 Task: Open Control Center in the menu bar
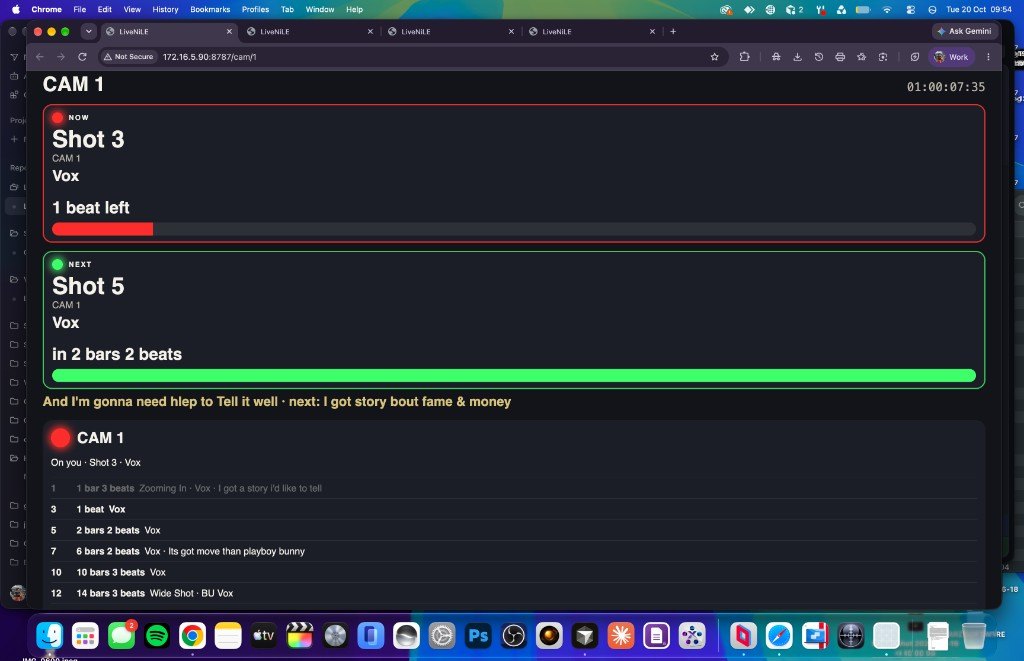(910, 10)
